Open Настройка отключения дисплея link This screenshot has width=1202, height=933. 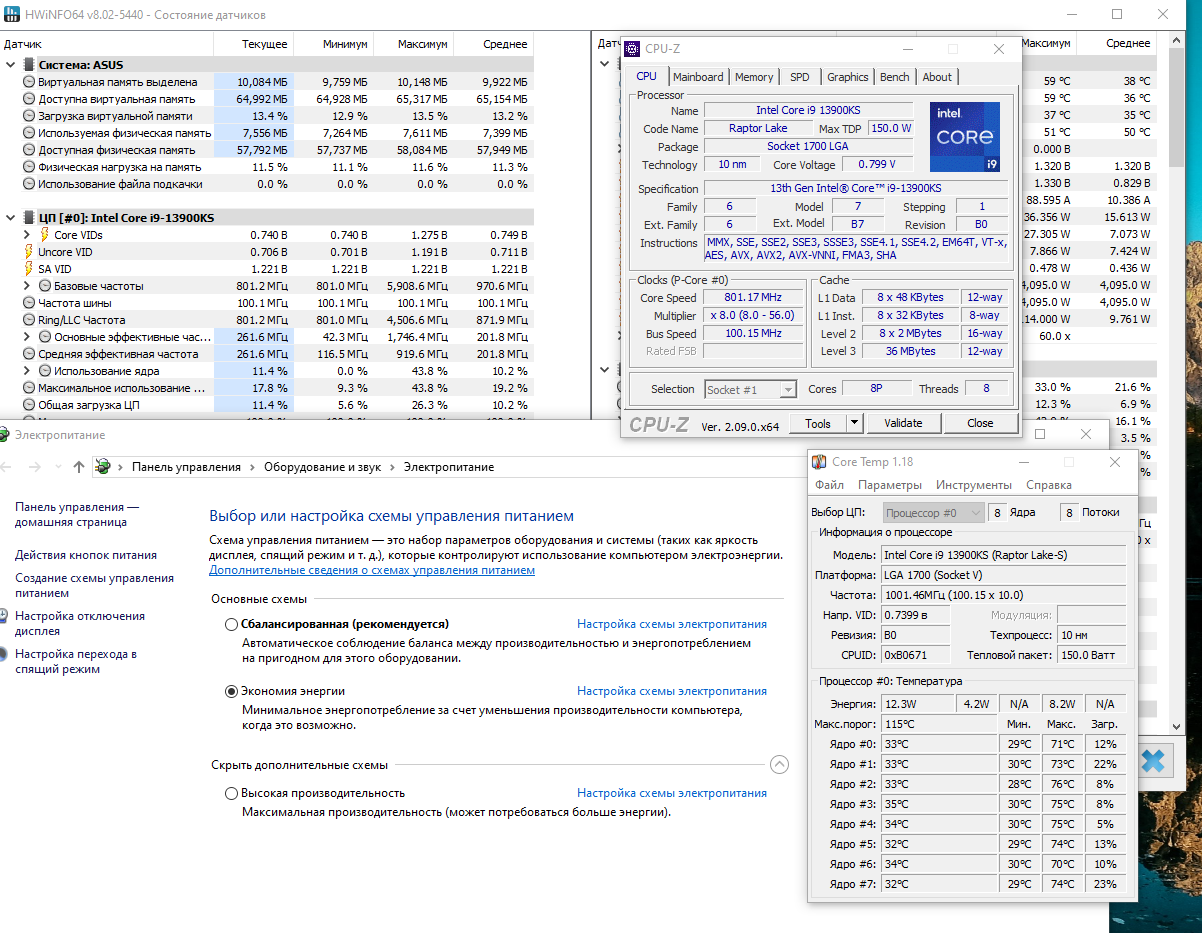tap(80, 623)
